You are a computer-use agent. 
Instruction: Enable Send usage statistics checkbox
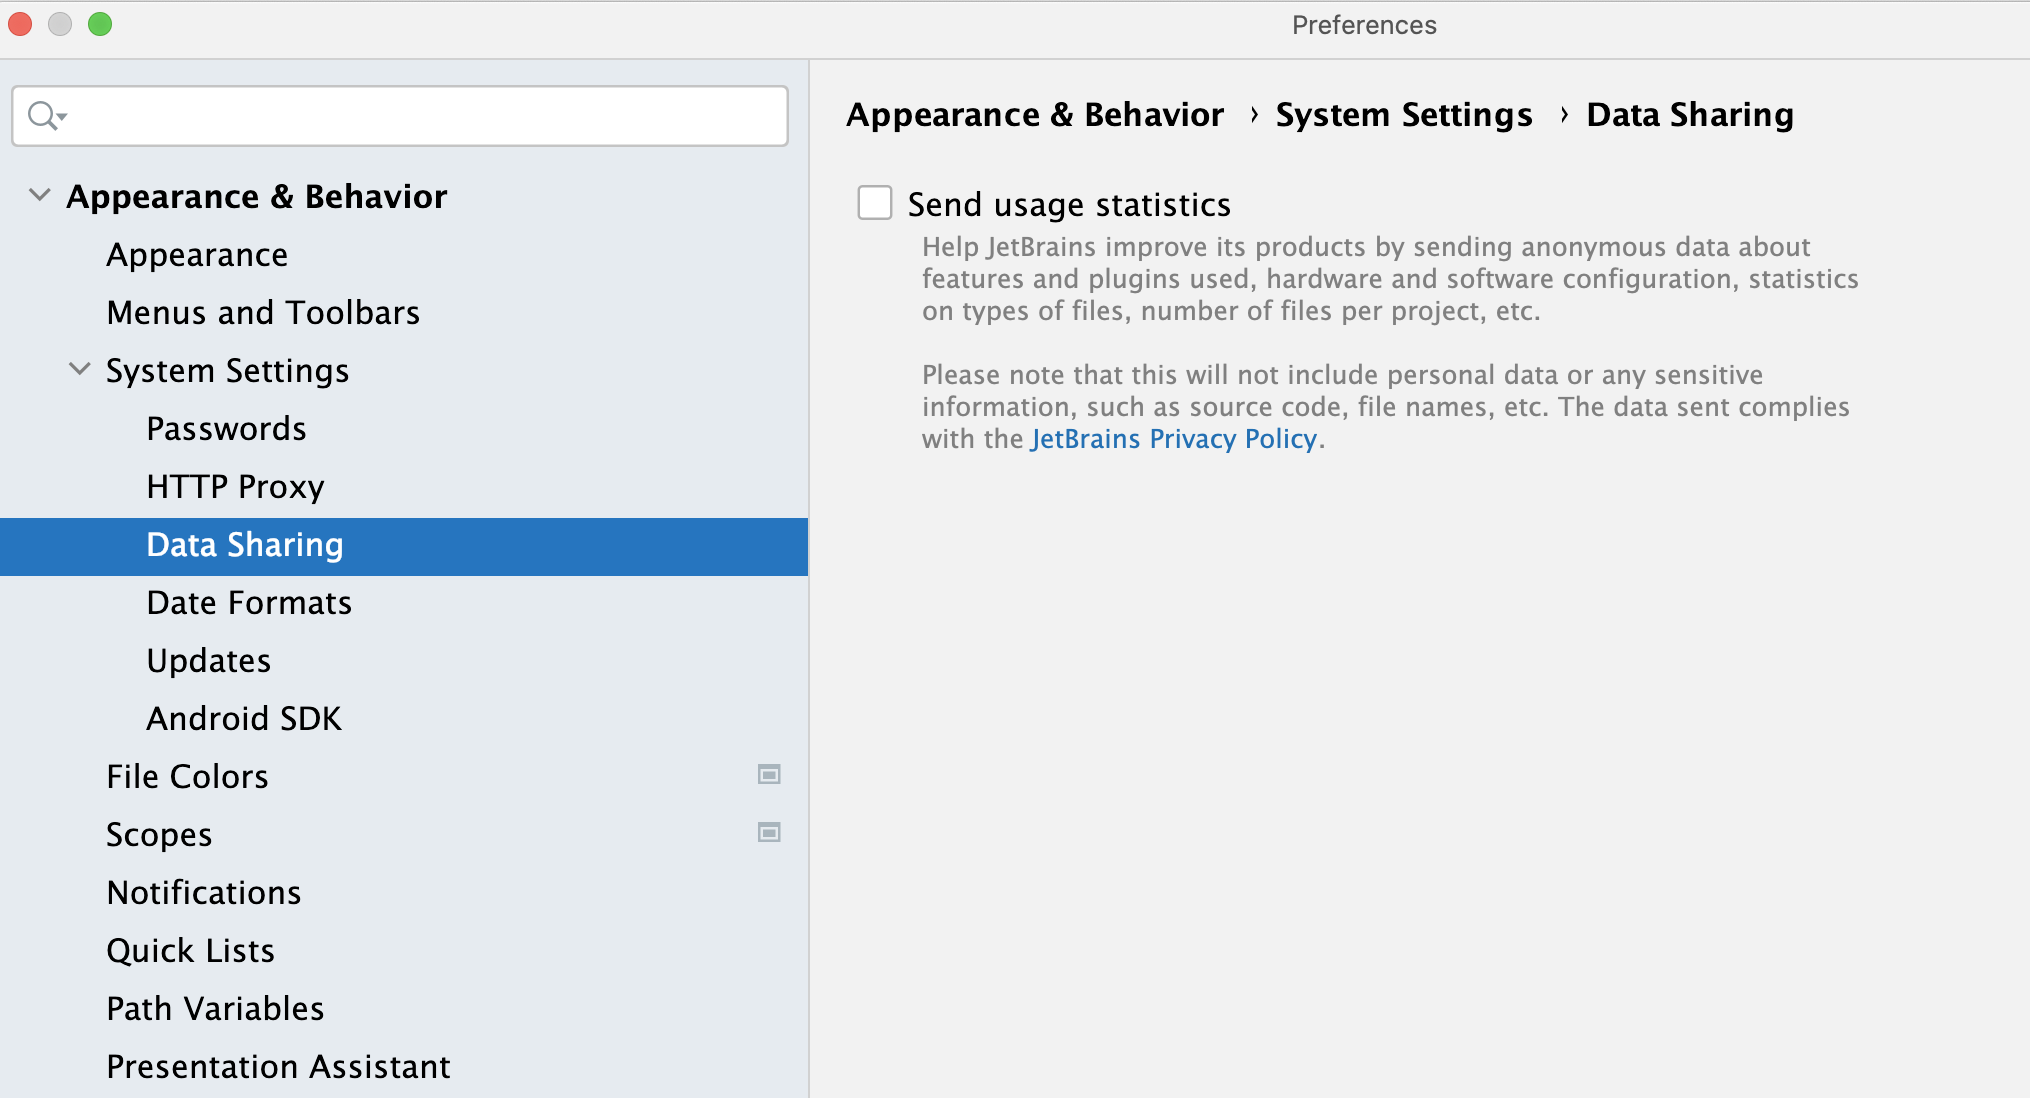(x=876, y=204)
